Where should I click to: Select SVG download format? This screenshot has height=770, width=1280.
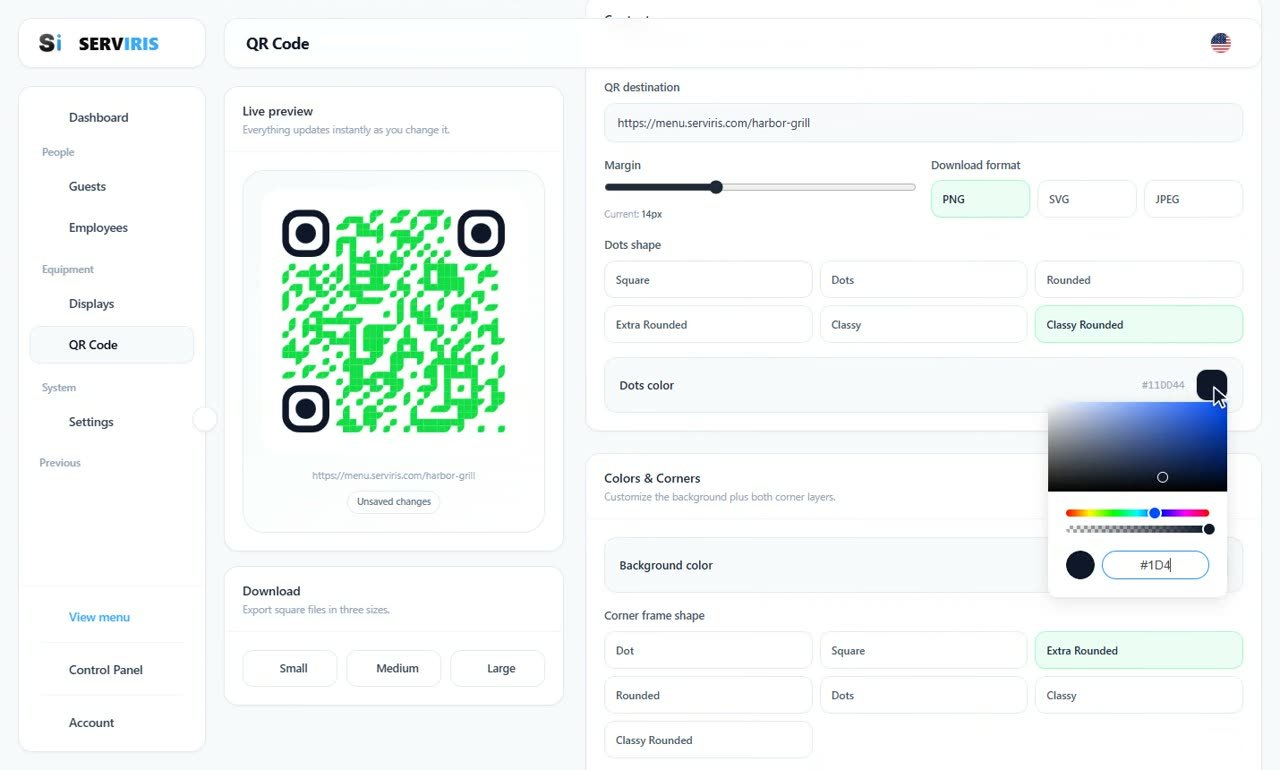click(1087, 199)
